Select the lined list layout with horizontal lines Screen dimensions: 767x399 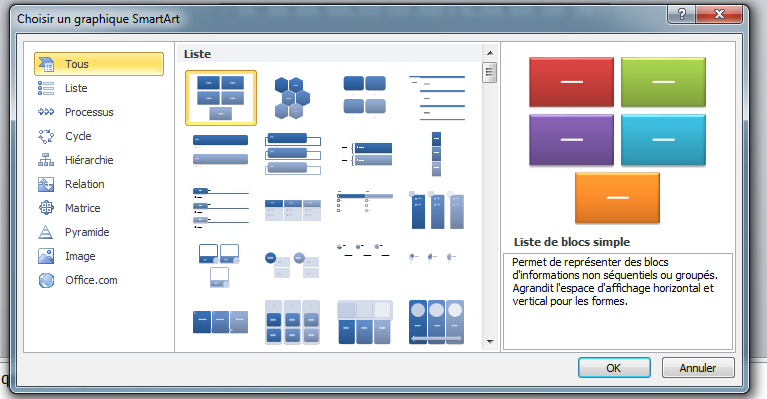pos(436,98)
